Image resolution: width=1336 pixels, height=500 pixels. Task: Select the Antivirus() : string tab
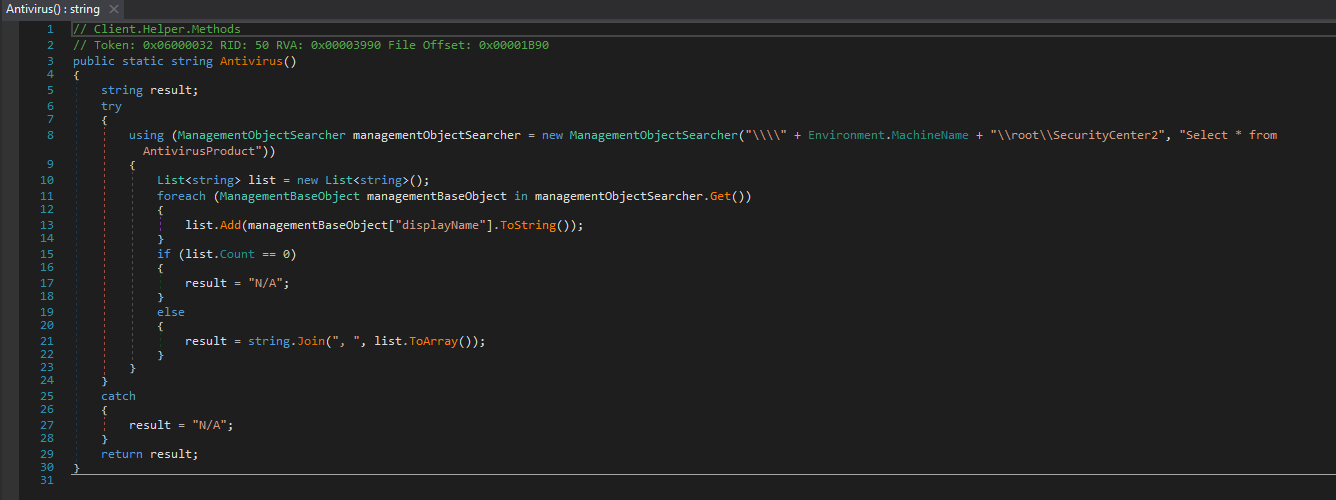point(53,9)
